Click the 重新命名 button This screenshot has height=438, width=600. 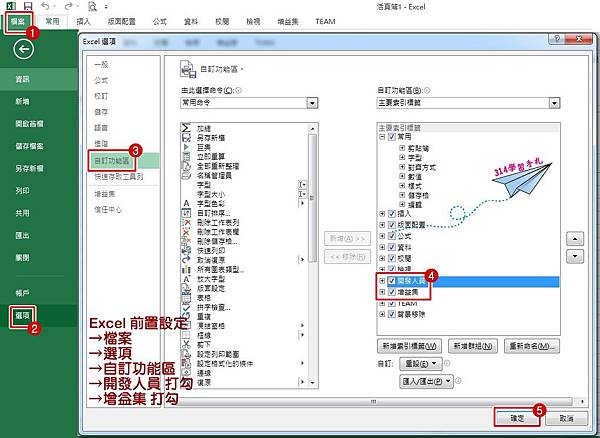(532, 346)
